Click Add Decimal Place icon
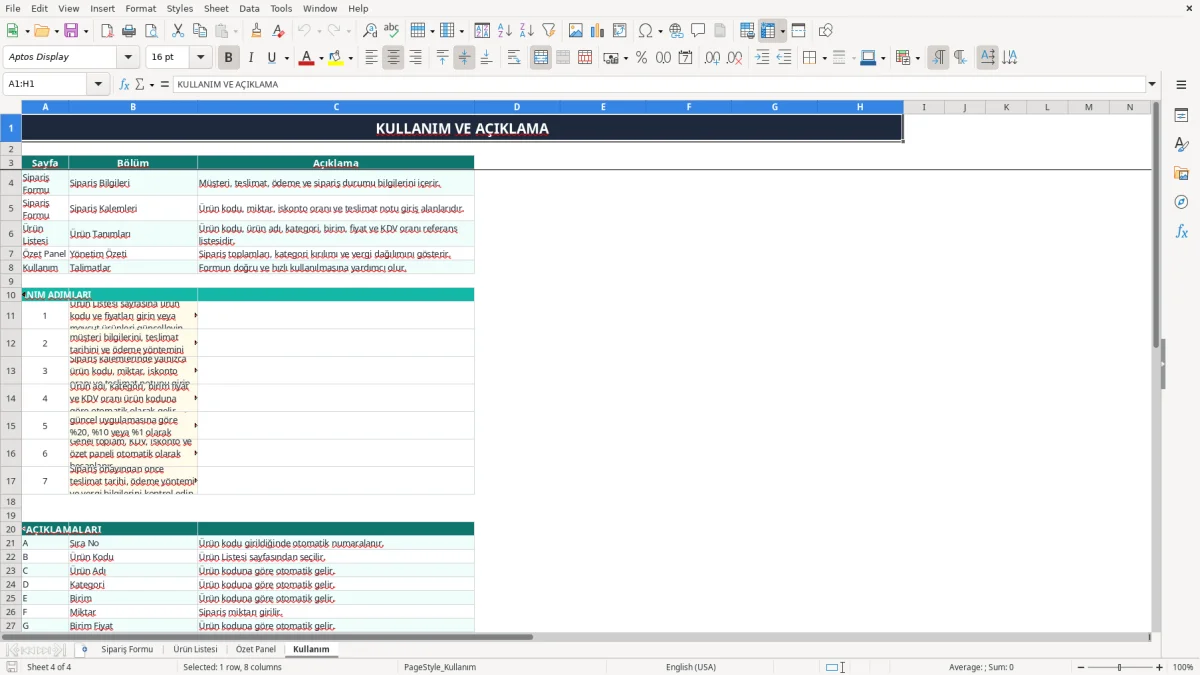Screen dimensions: 1200x675 (x=712, y=58)
